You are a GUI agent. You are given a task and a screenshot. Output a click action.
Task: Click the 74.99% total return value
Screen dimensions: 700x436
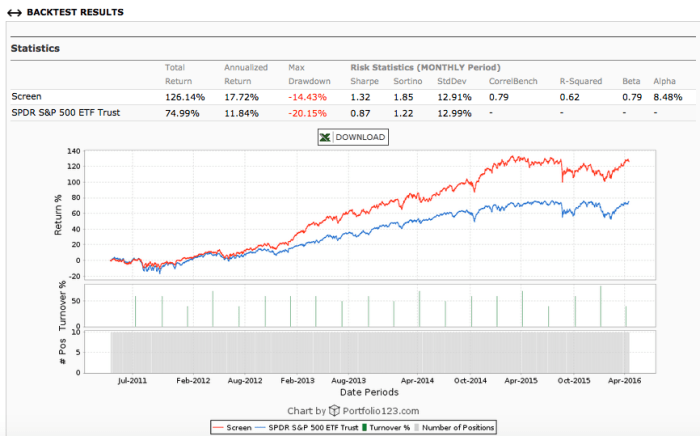[x=182, y=113]
